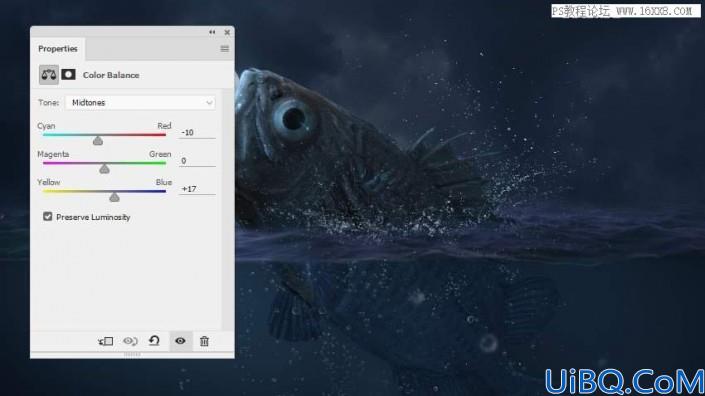View previous state eye-arrow icon
705x396 pixels.
click(x=130, y=341)
